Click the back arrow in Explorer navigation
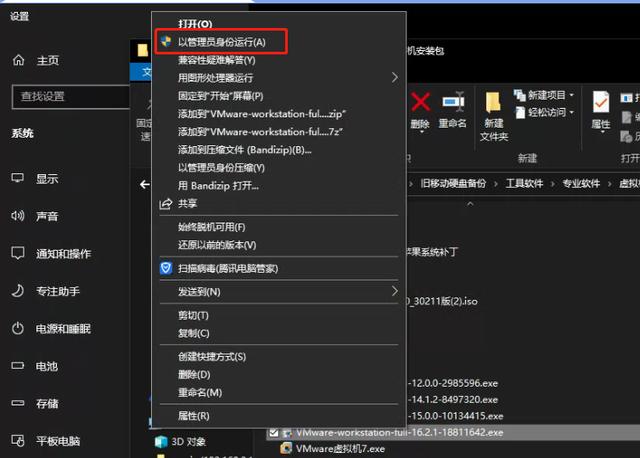This screenshot has height=458, width=640. (x=144, y=185)
